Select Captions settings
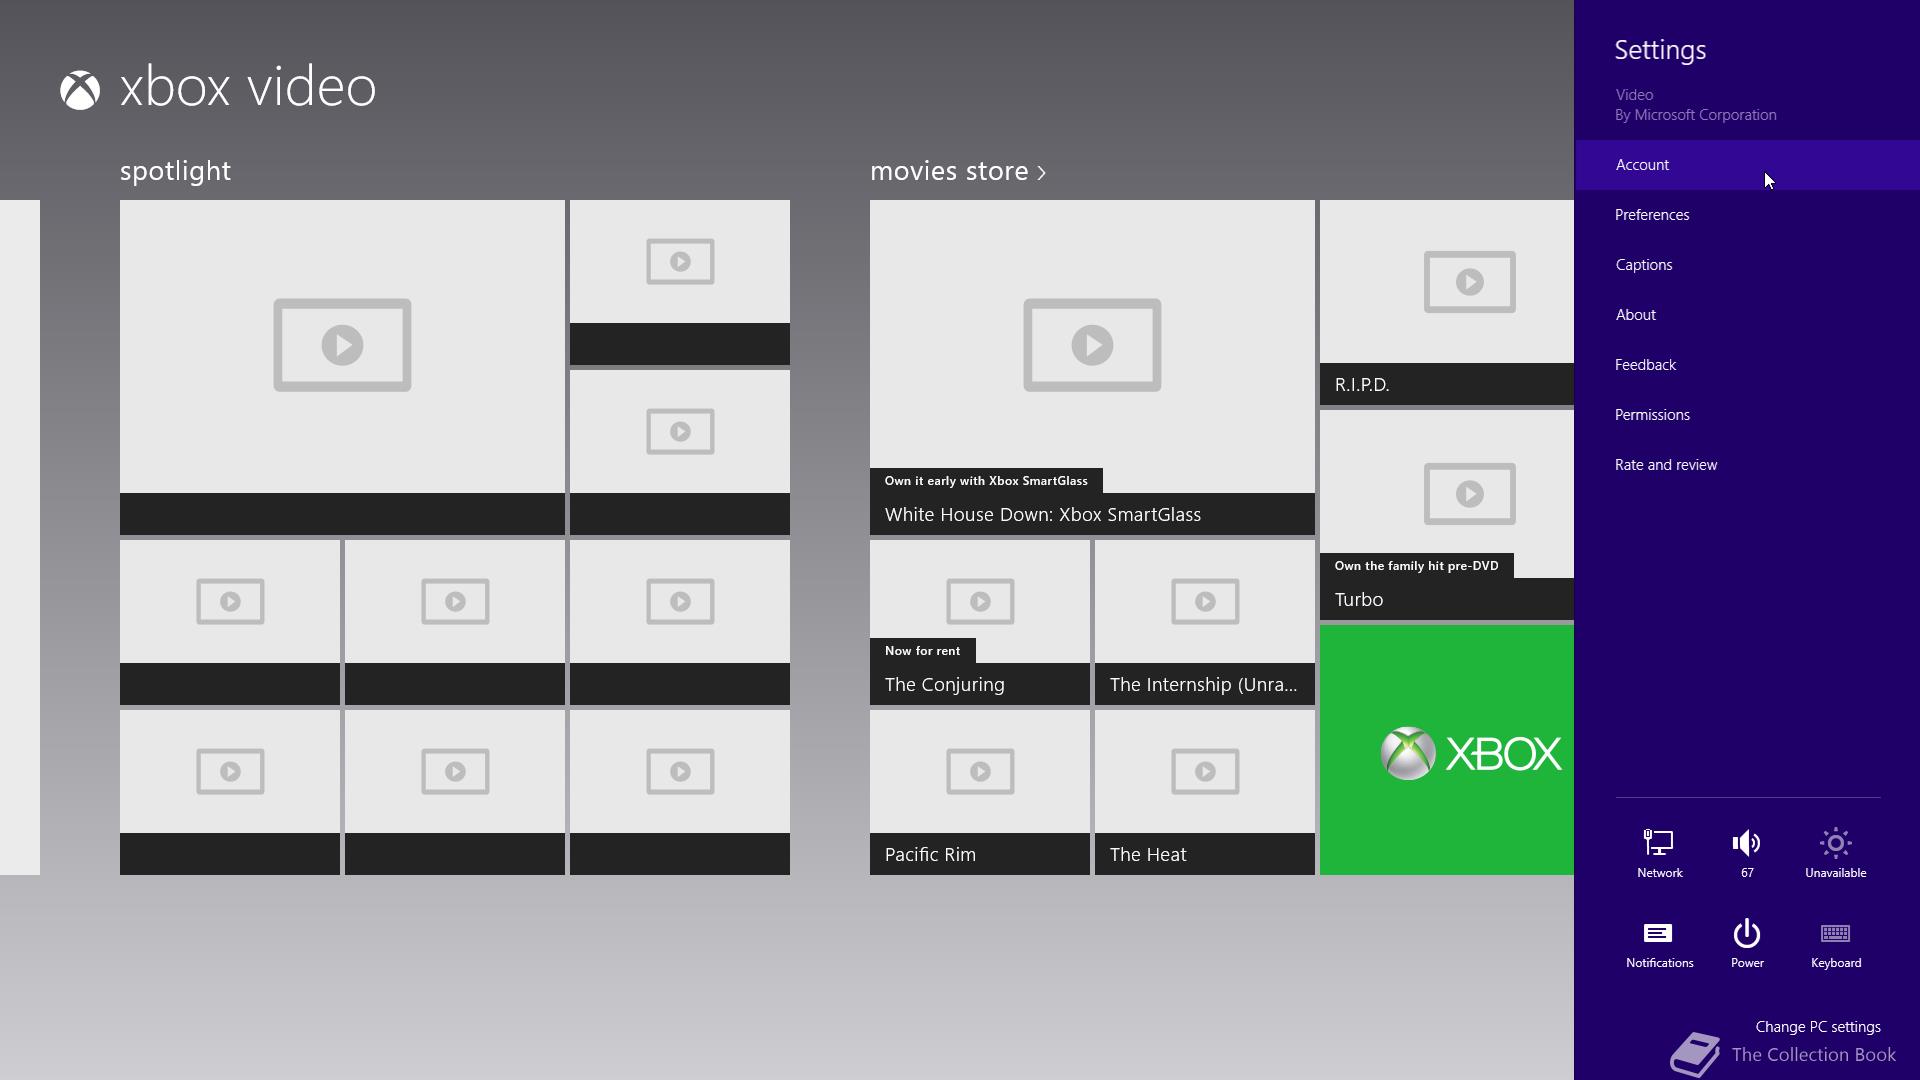 pyautogui.click(x=1747, y=265)
